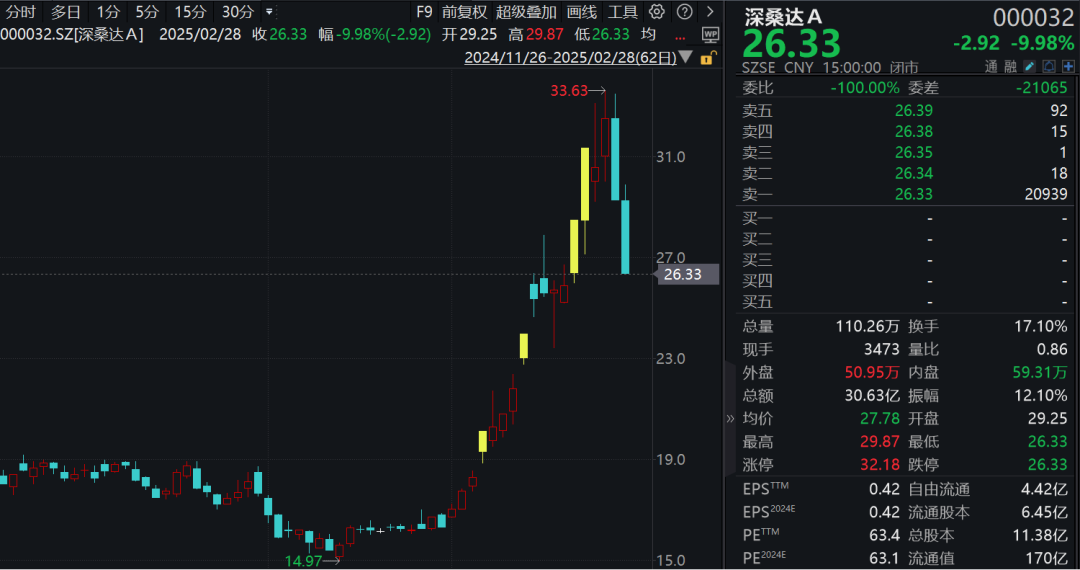
Task: Click the 自由流通 value 4.42亿
Action: 1044,489
